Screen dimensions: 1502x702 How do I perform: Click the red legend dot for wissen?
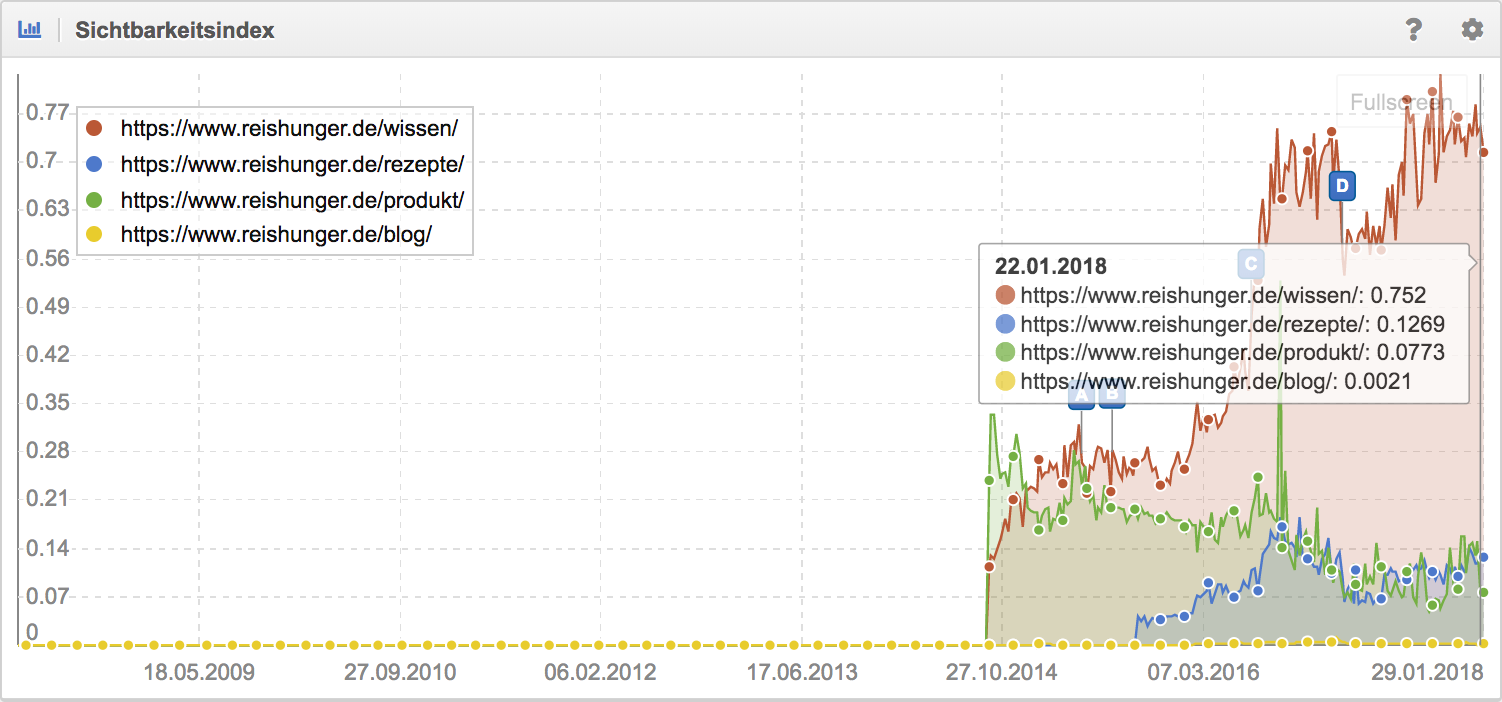point(94,128)
